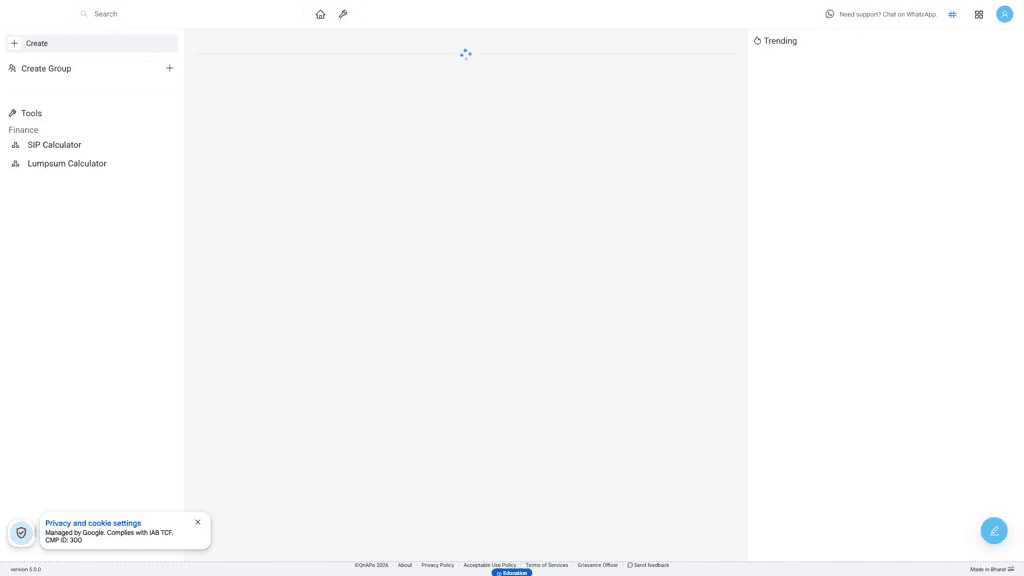
Task: Click the floating blue compose pencil button
Action: point(993,530)
